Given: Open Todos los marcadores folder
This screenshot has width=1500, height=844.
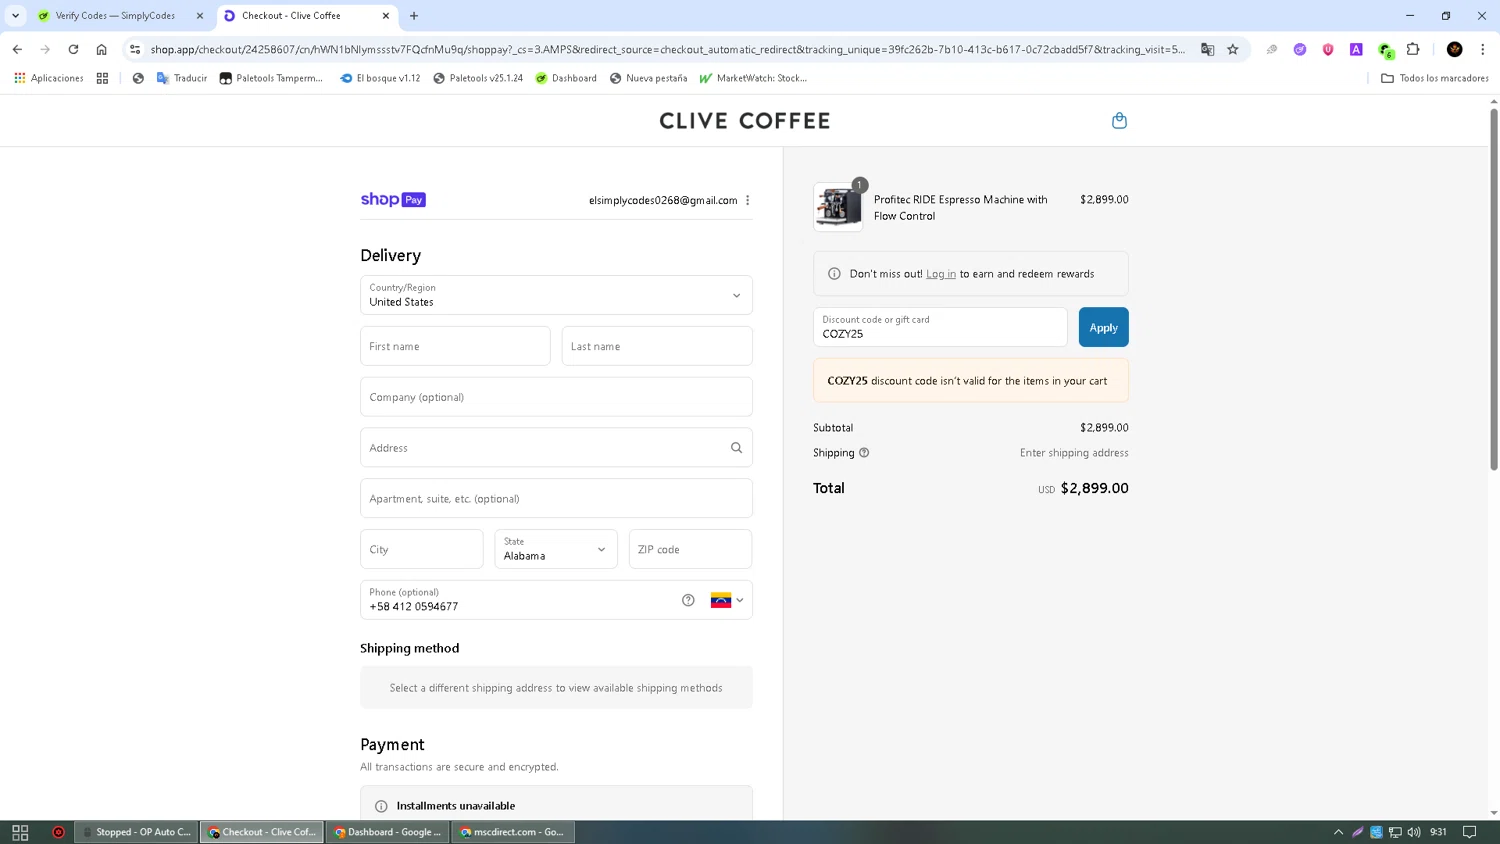Looking at the screenshot, I should point(1435,78).
